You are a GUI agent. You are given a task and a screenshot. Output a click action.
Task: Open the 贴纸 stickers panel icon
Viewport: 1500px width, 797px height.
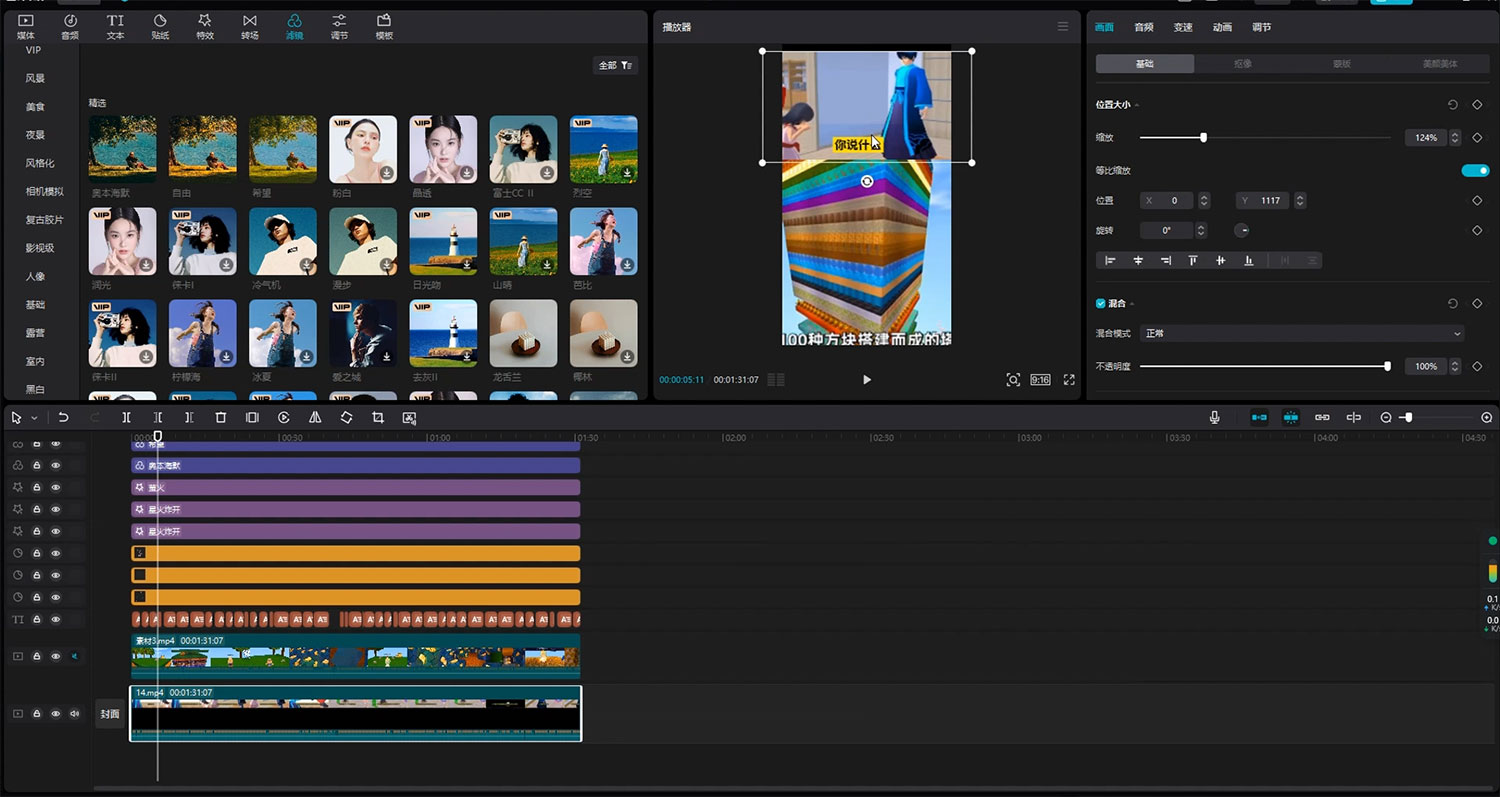click(160, 26)
